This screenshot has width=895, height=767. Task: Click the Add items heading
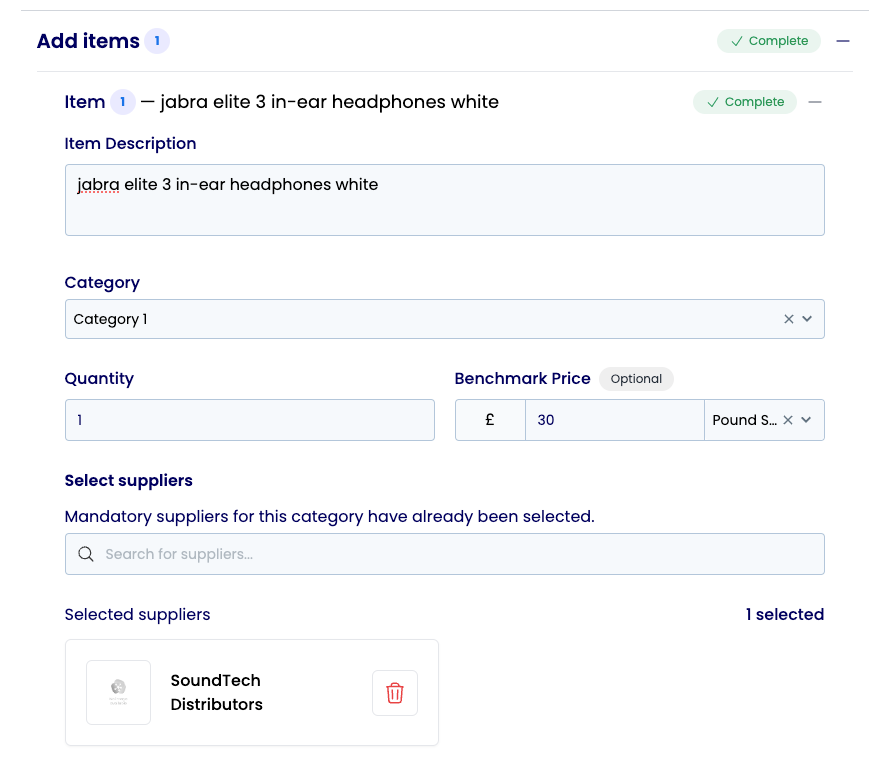point(88,41)
